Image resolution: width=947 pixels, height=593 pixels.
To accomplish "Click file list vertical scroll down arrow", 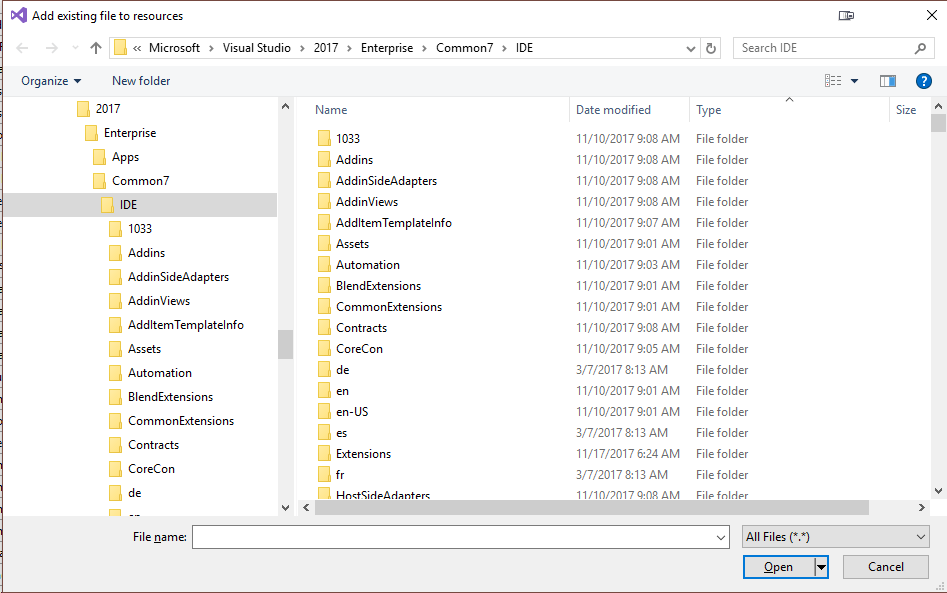I will 938,491.
